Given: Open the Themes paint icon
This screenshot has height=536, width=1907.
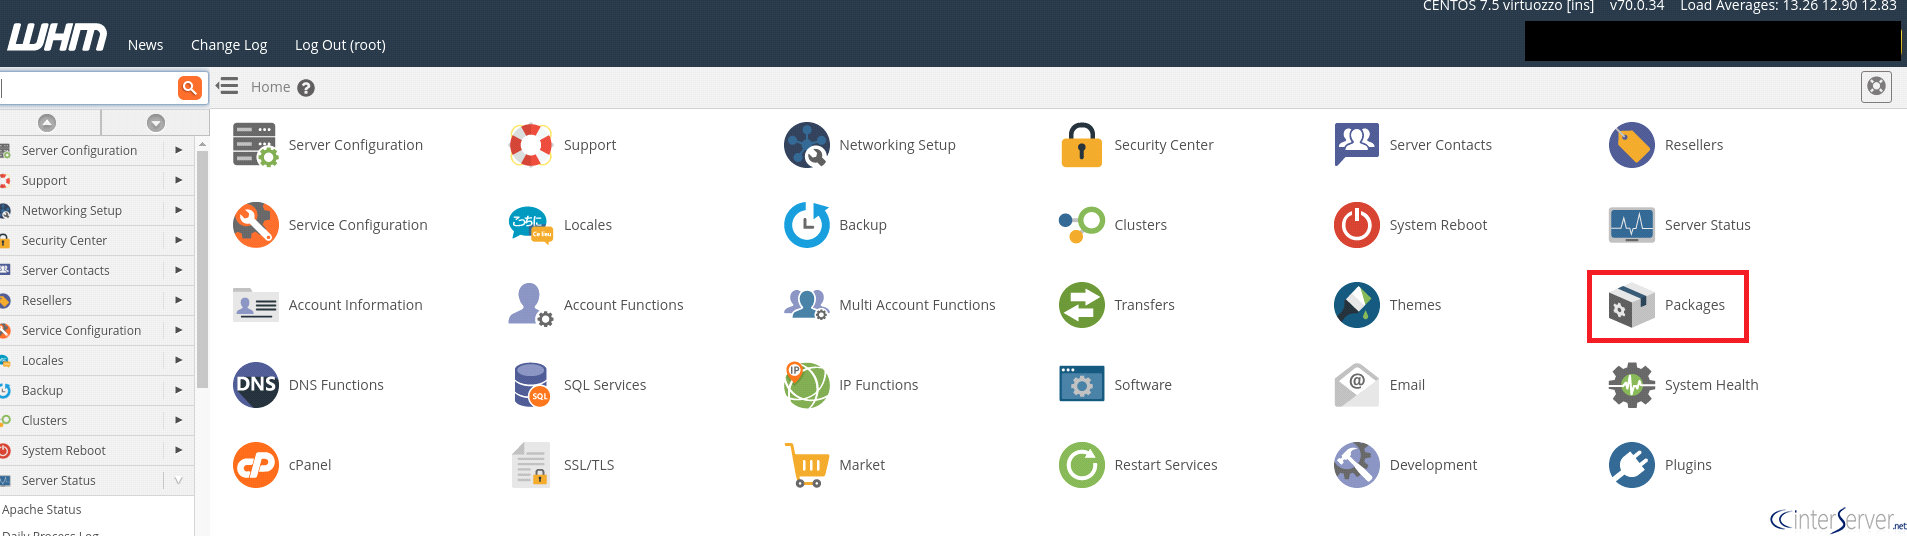Looking at the screenshot, I should tap(1357, 305).
